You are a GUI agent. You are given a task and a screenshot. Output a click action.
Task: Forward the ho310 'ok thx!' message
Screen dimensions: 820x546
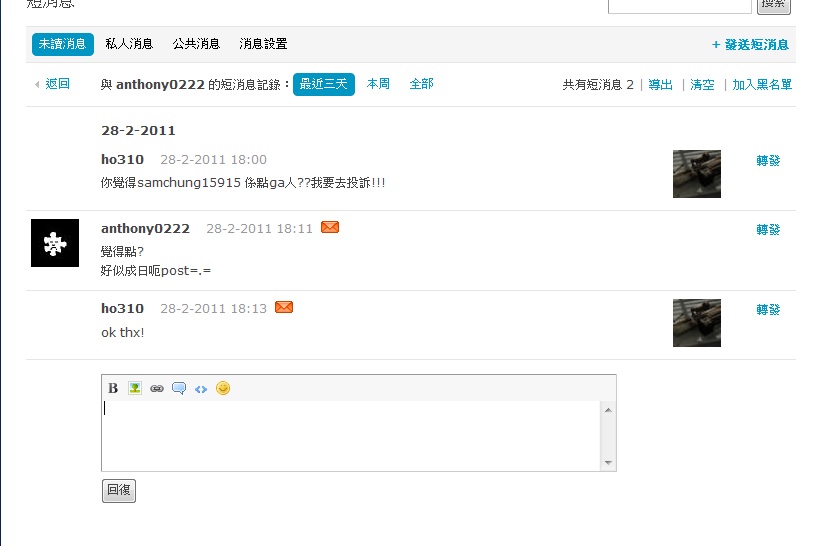tap(768, 310)
